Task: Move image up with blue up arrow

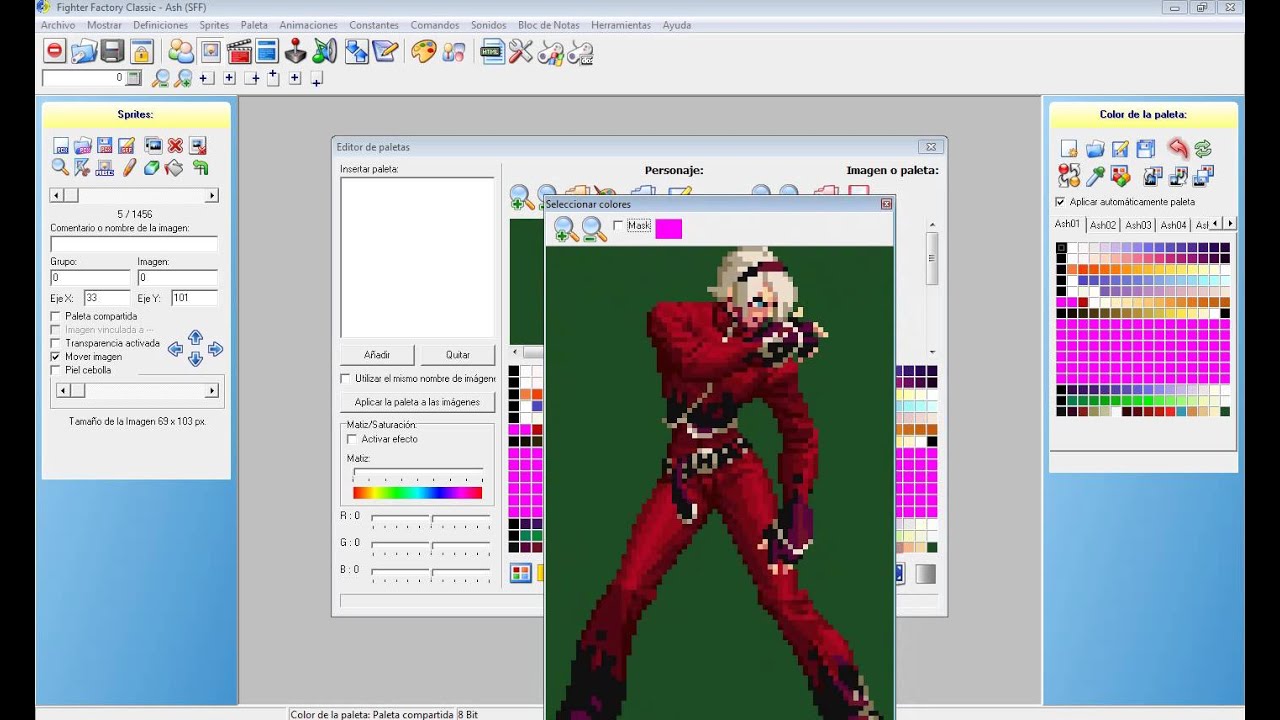Action: (x=195, y=338)
